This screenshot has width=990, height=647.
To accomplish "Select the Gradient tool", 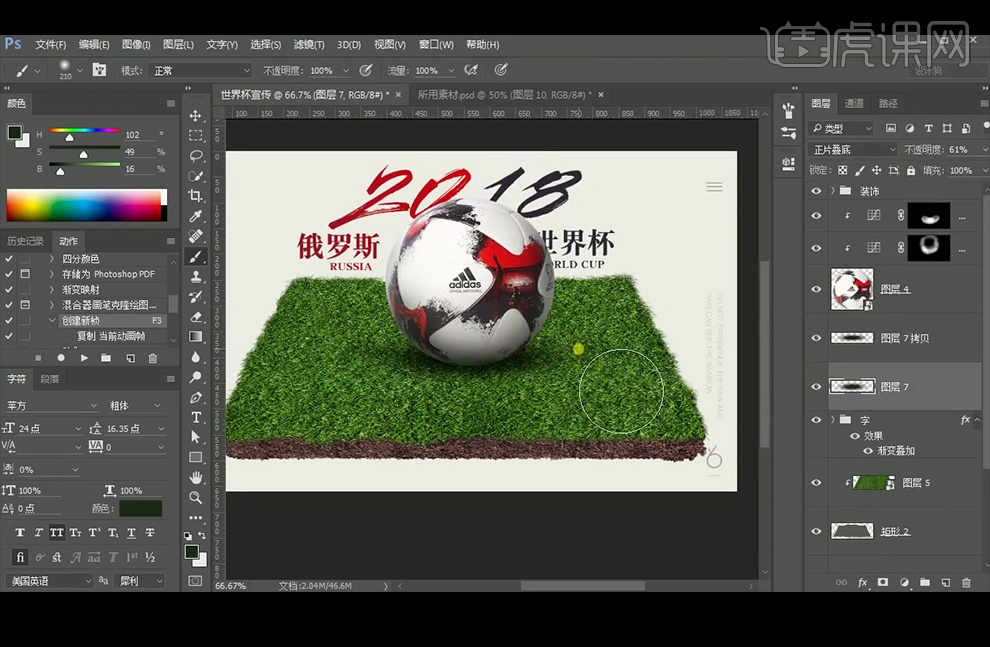I will (196, 336).
